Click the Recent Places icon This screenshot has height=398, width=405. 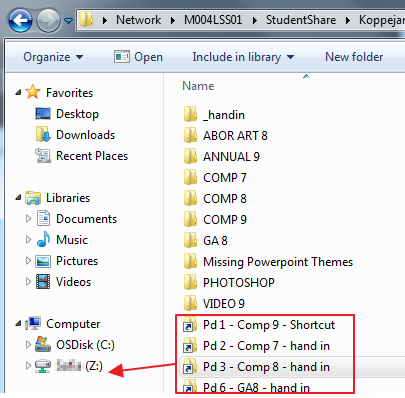(43, 156)
